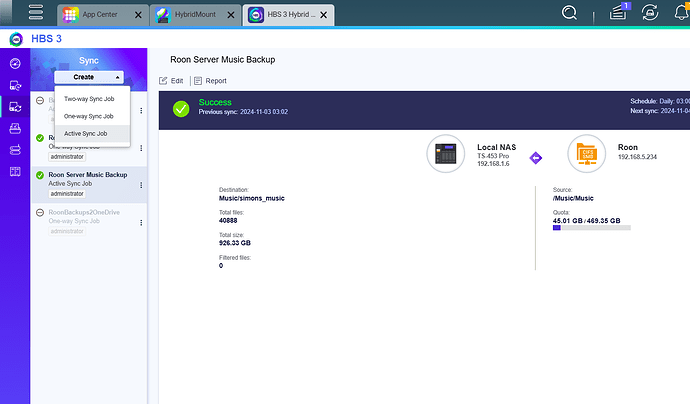Click the Roon server label

pyautogui.click(x=628, y=147)
